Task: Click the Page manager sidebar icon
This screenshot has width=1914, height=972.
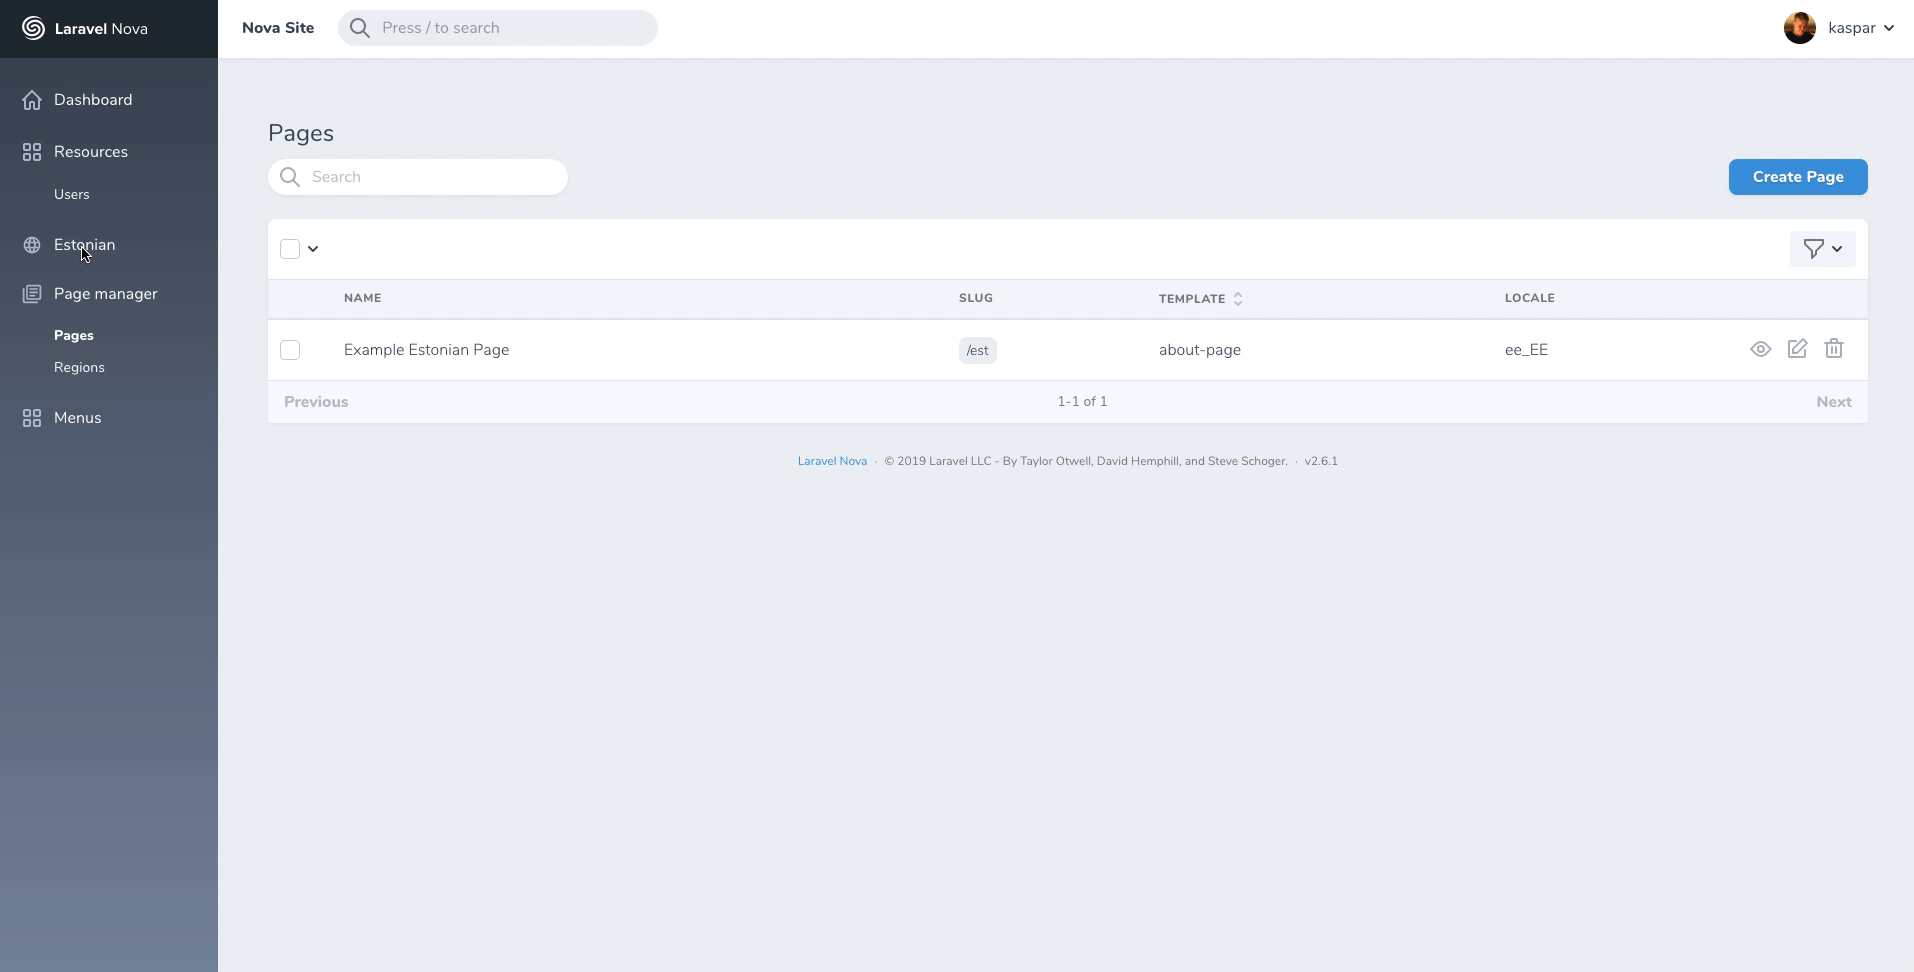Action: pos(32,294)
